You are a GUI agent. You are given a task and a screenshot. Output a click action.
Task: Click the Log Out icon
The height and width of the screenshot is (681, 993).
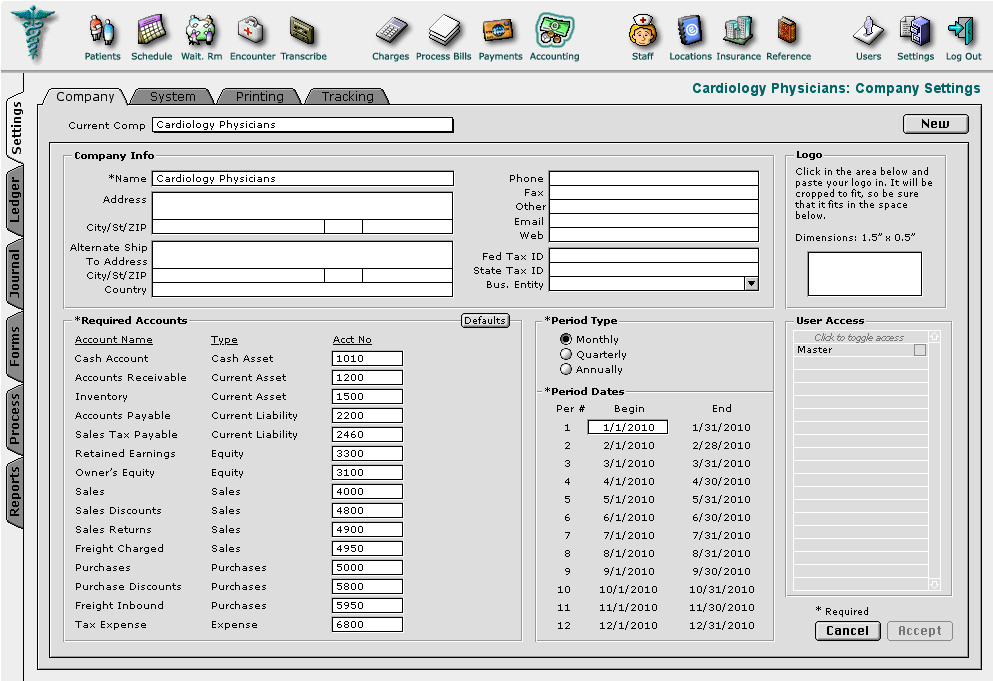pyautogui.click(x=963, y=38)
